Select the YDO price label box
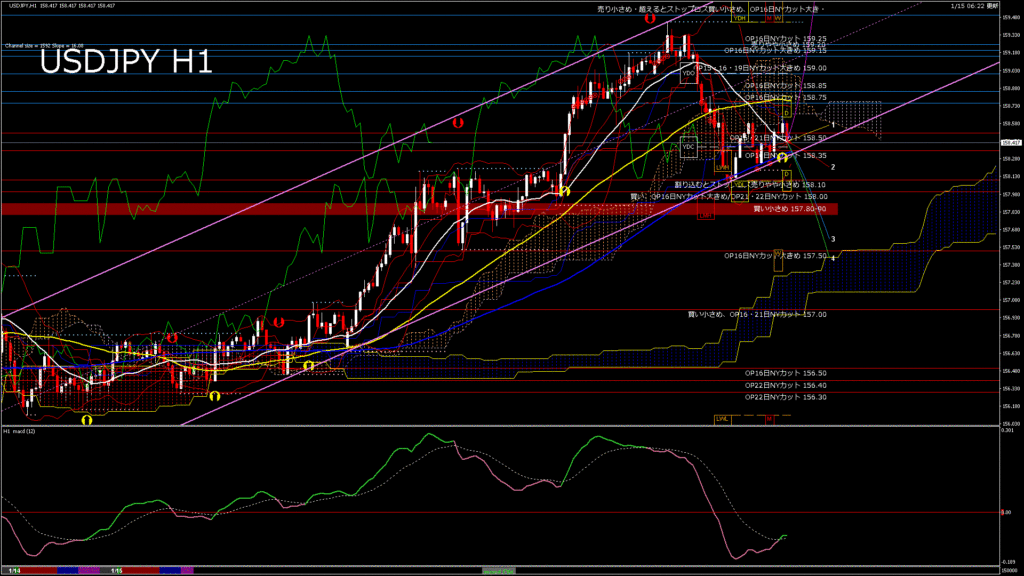1024x576 pixels. (x=688, y=73)
